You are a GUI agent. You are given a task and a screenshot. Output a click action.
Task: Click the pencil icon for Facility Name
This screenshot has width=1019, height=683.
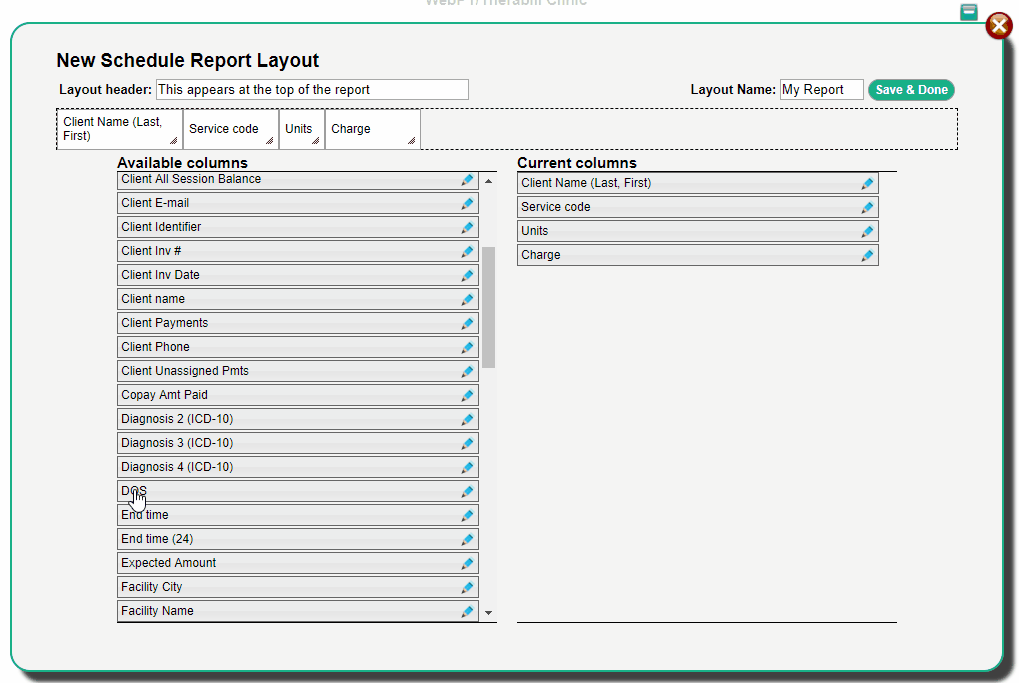467,613
